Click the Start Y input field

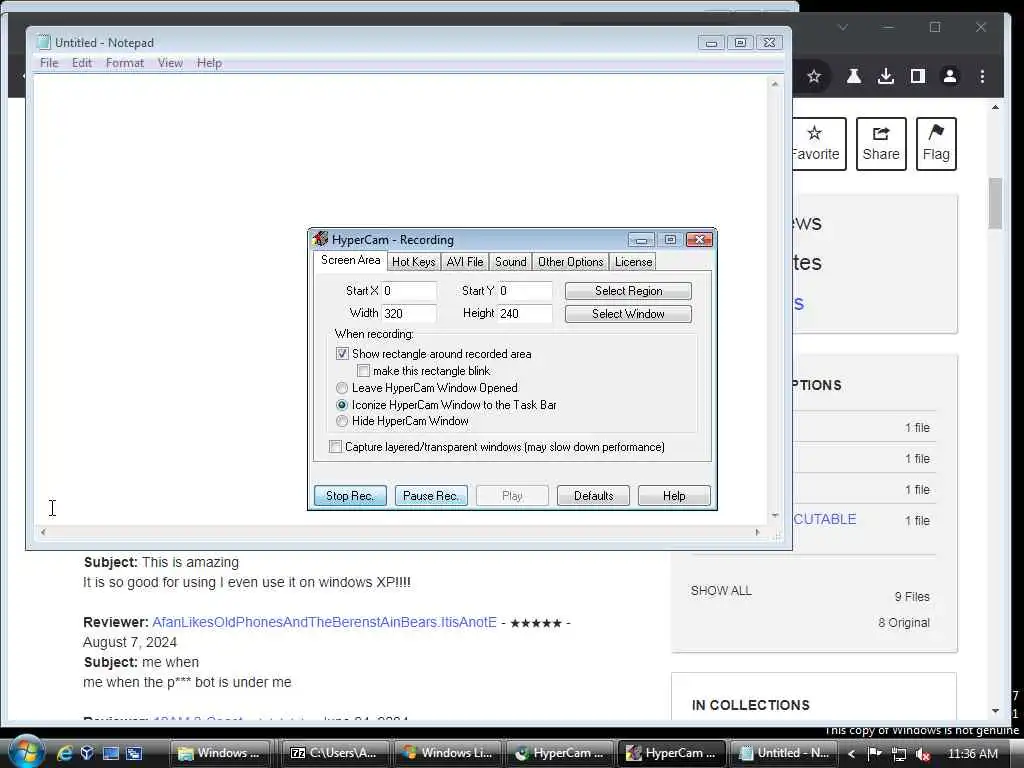pyautogui.click(x=525, y=291)
